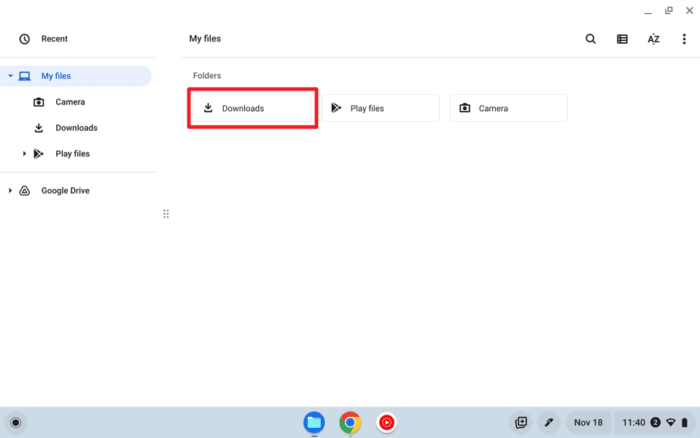Click the Files app shelf icon
The width and height of the screenshot is (700, 438).
pos(314,422)
